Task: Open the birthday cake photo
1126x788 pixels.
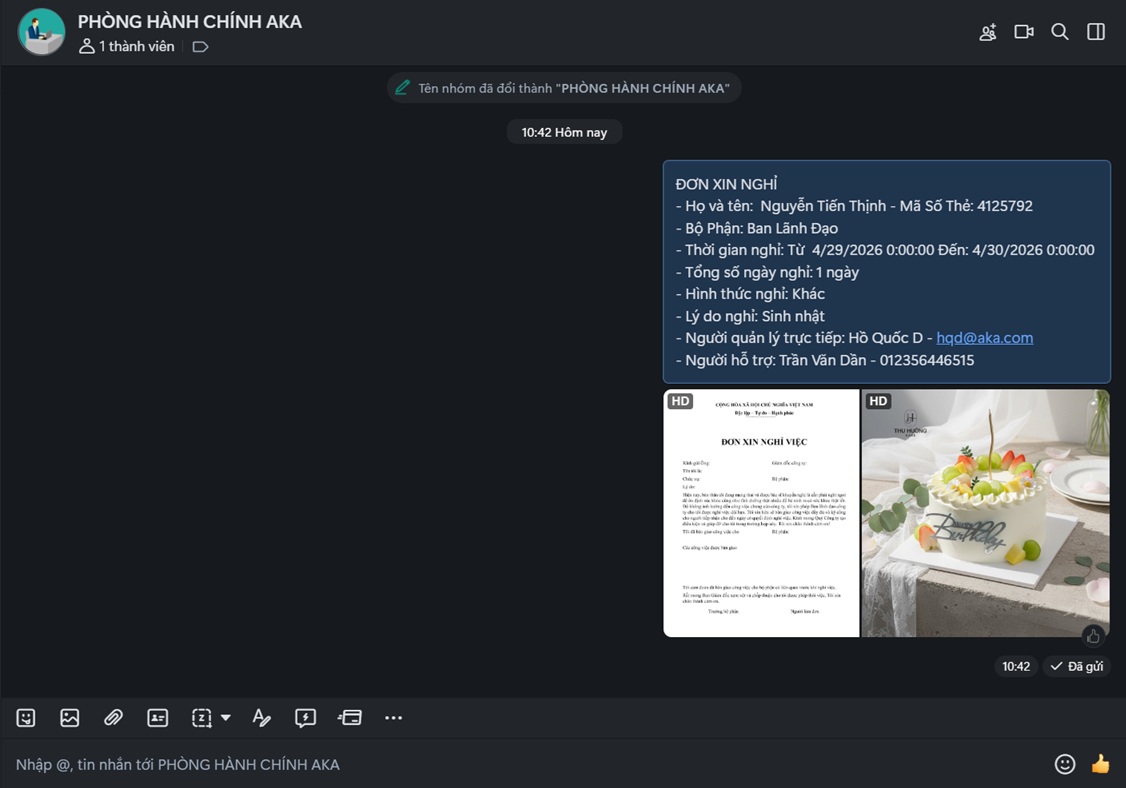Action: tap(985, 513)
